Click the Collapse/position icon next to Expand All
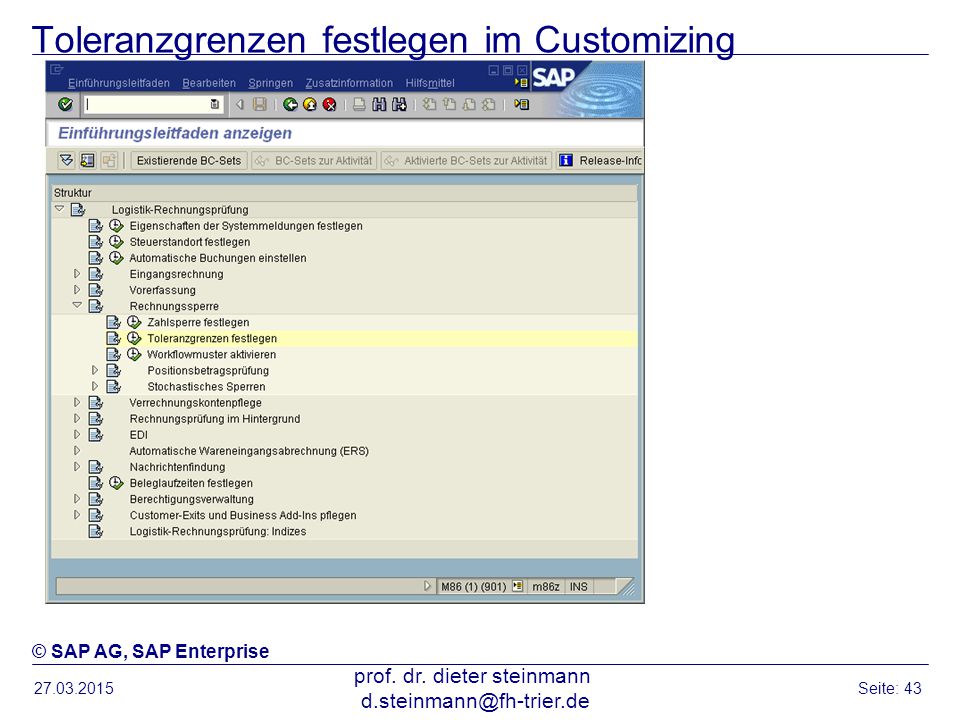This screenshot has height=720, width=960. coord(88,160)
